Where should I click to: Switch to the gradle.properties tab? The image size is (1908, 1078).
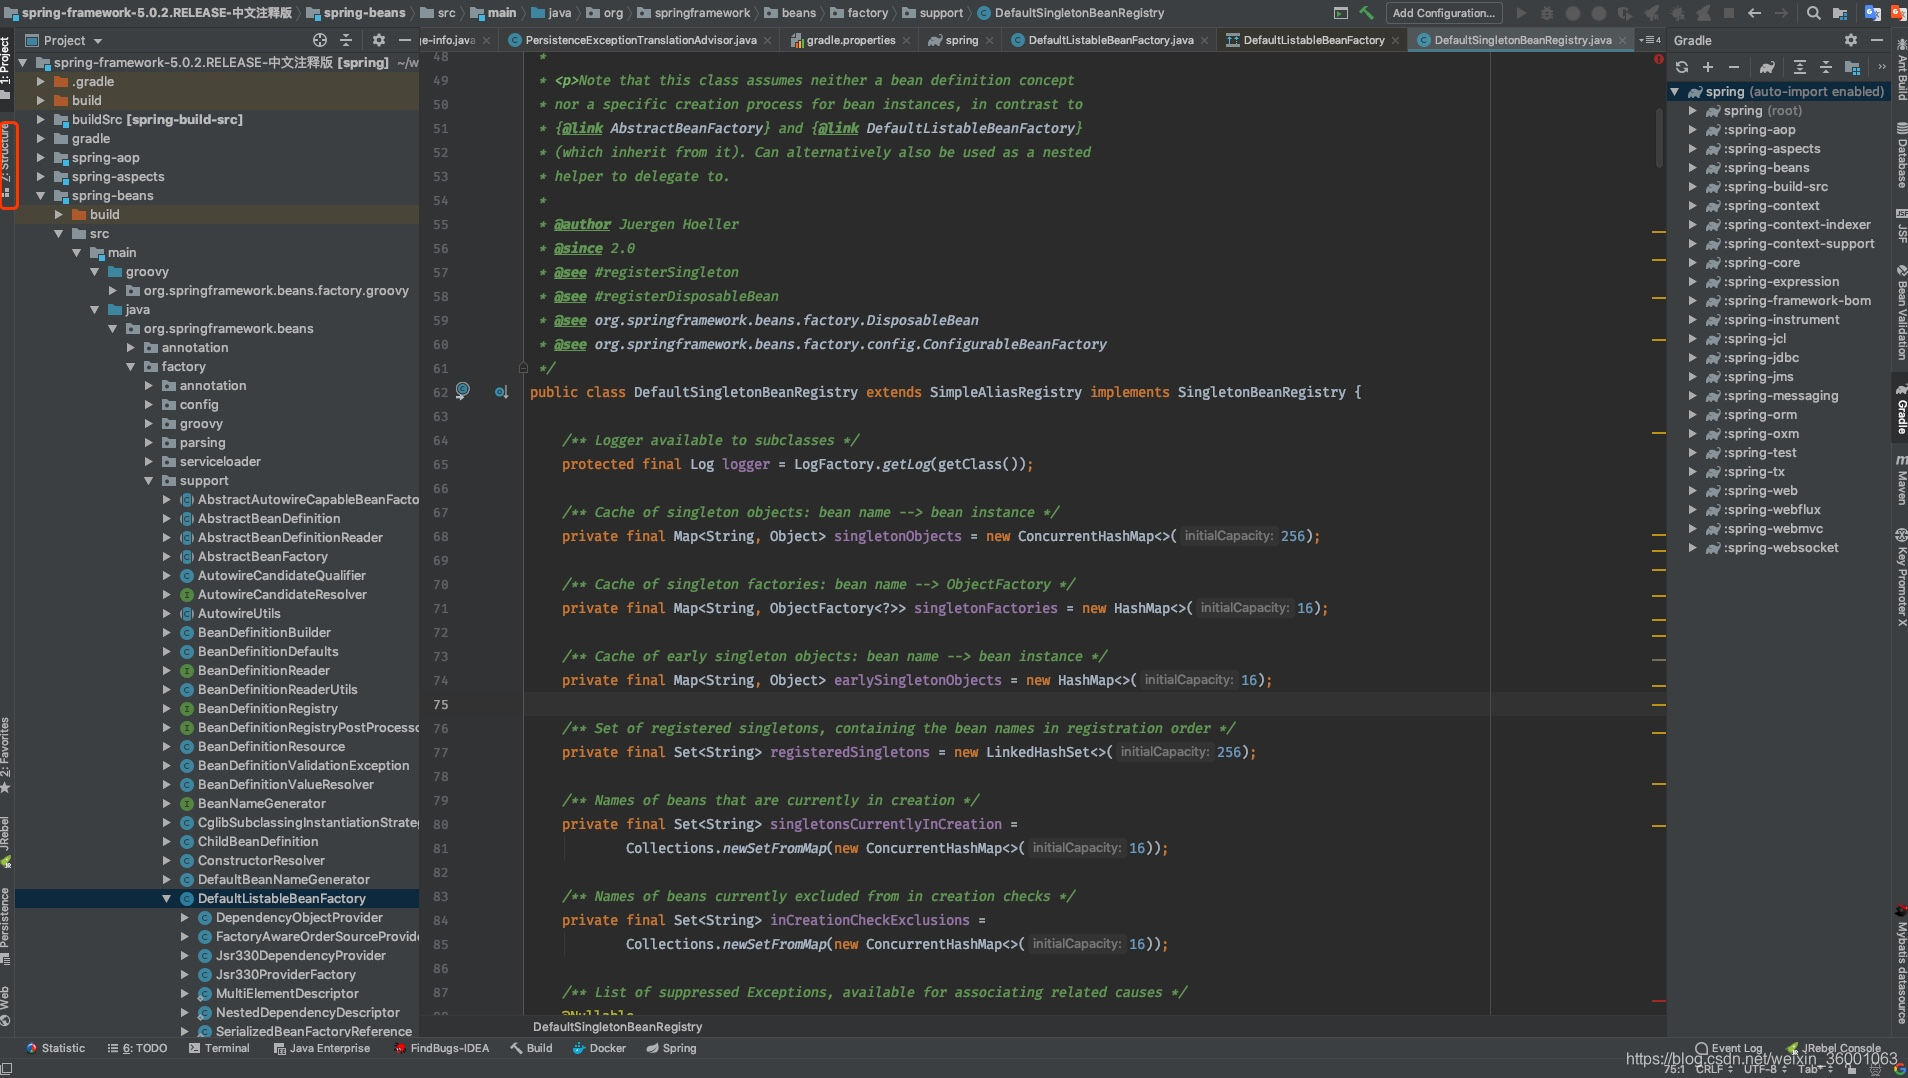coord(850,40)
